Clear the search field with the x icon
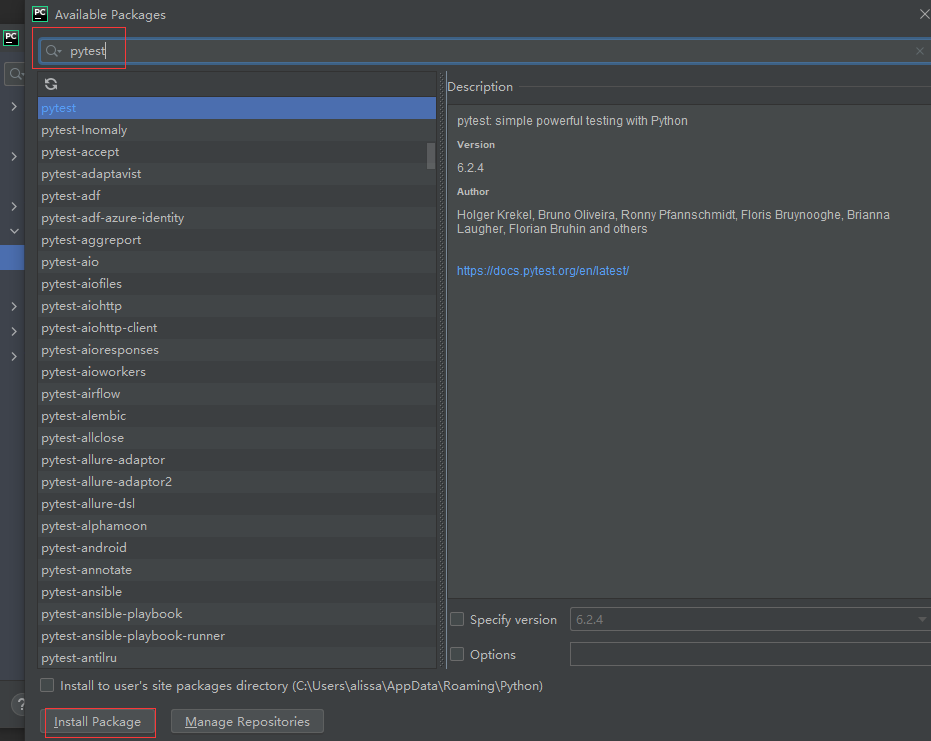 click(919, 50)
